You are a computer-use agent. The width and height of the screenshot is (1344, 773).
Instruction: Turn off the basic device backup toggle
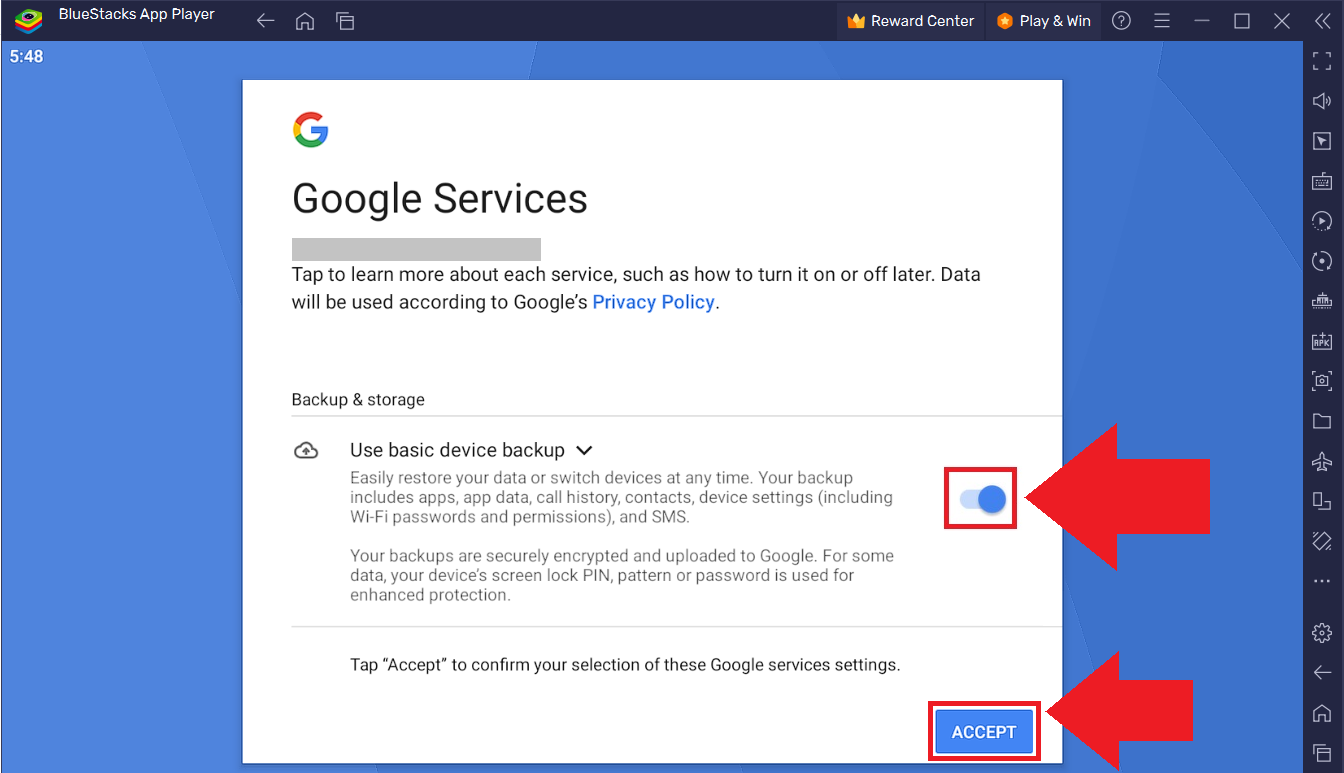pos(982,499)
